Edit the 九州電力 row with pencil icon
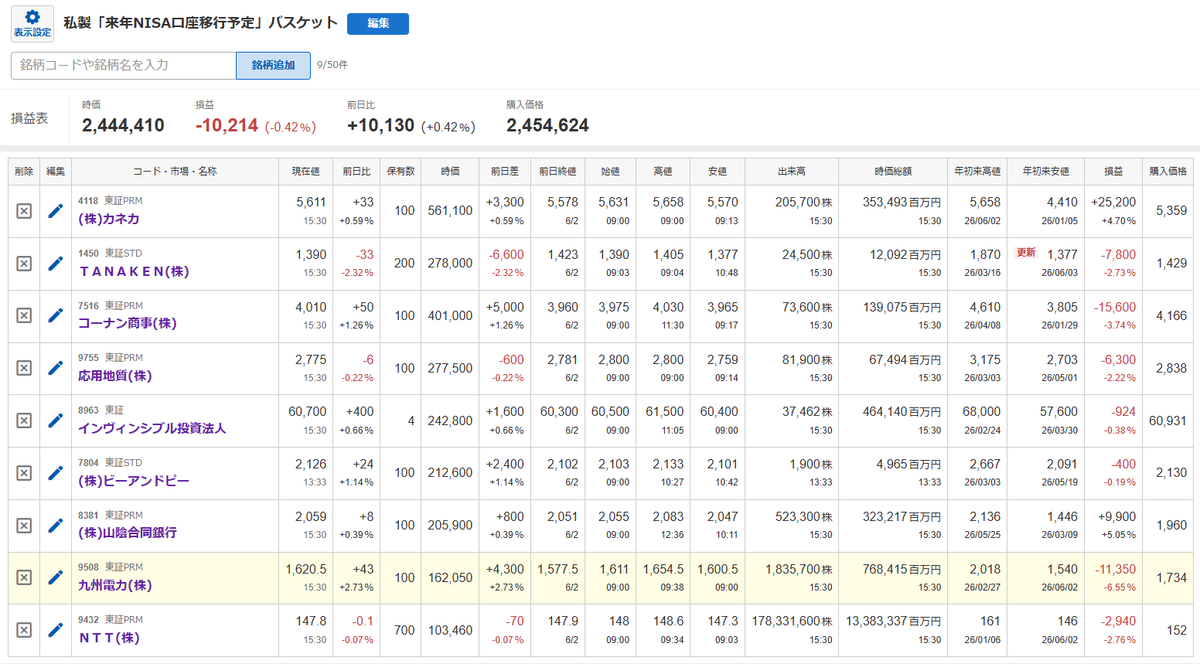1200x664 pixels. click(56, 577)
